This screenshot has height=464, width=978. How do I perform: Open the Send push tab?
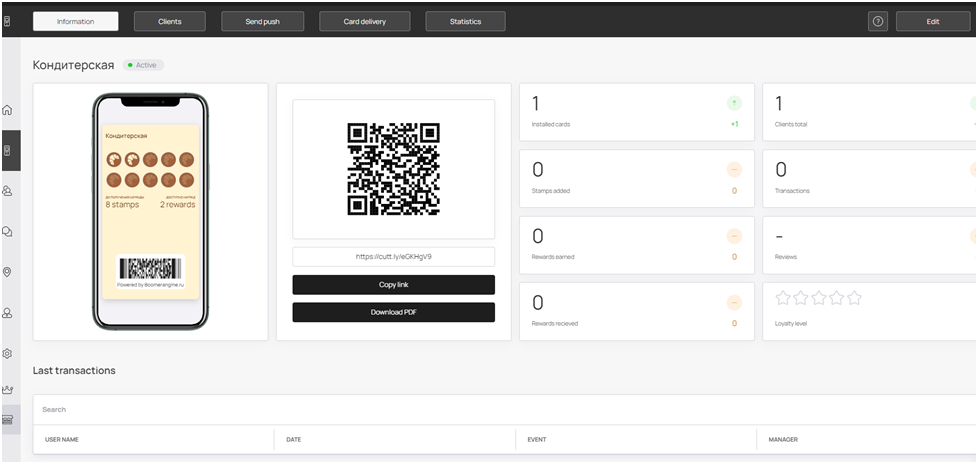click(263, 21)
